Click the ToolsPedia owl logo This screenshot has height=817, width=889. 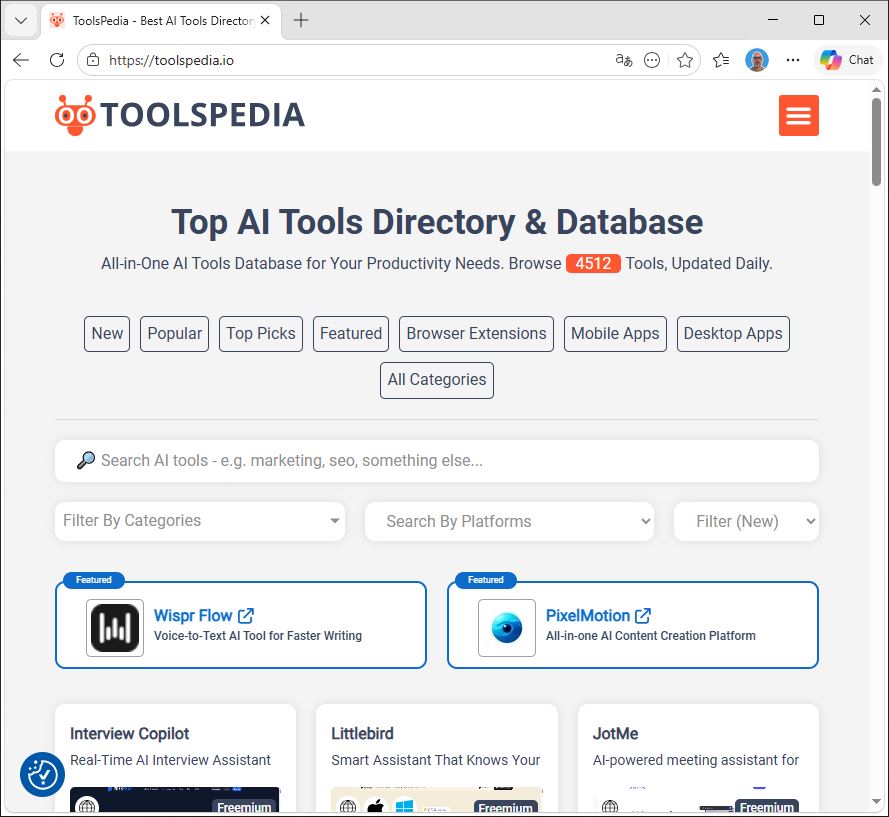[75, 115]
